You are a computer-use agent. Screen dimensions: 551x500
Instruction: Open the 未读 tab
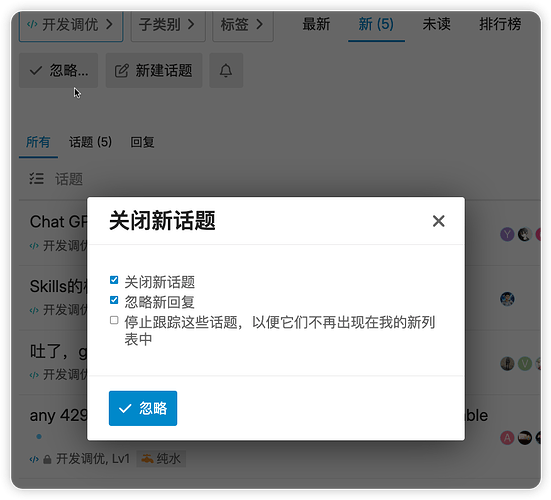(x=436, y=25)
